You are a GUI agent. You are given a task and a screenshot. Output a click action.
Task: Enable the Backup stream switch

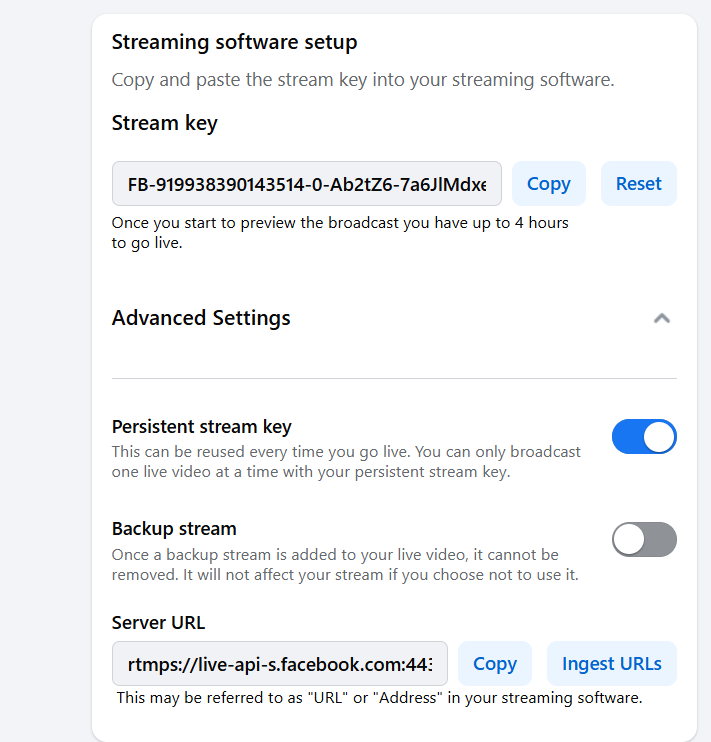644,540
